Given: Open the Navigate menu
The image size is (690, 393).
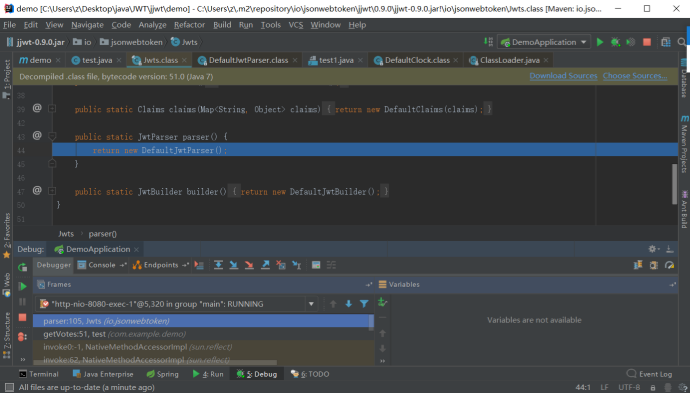Looking at the screenshot, I should tap(87, 25).
